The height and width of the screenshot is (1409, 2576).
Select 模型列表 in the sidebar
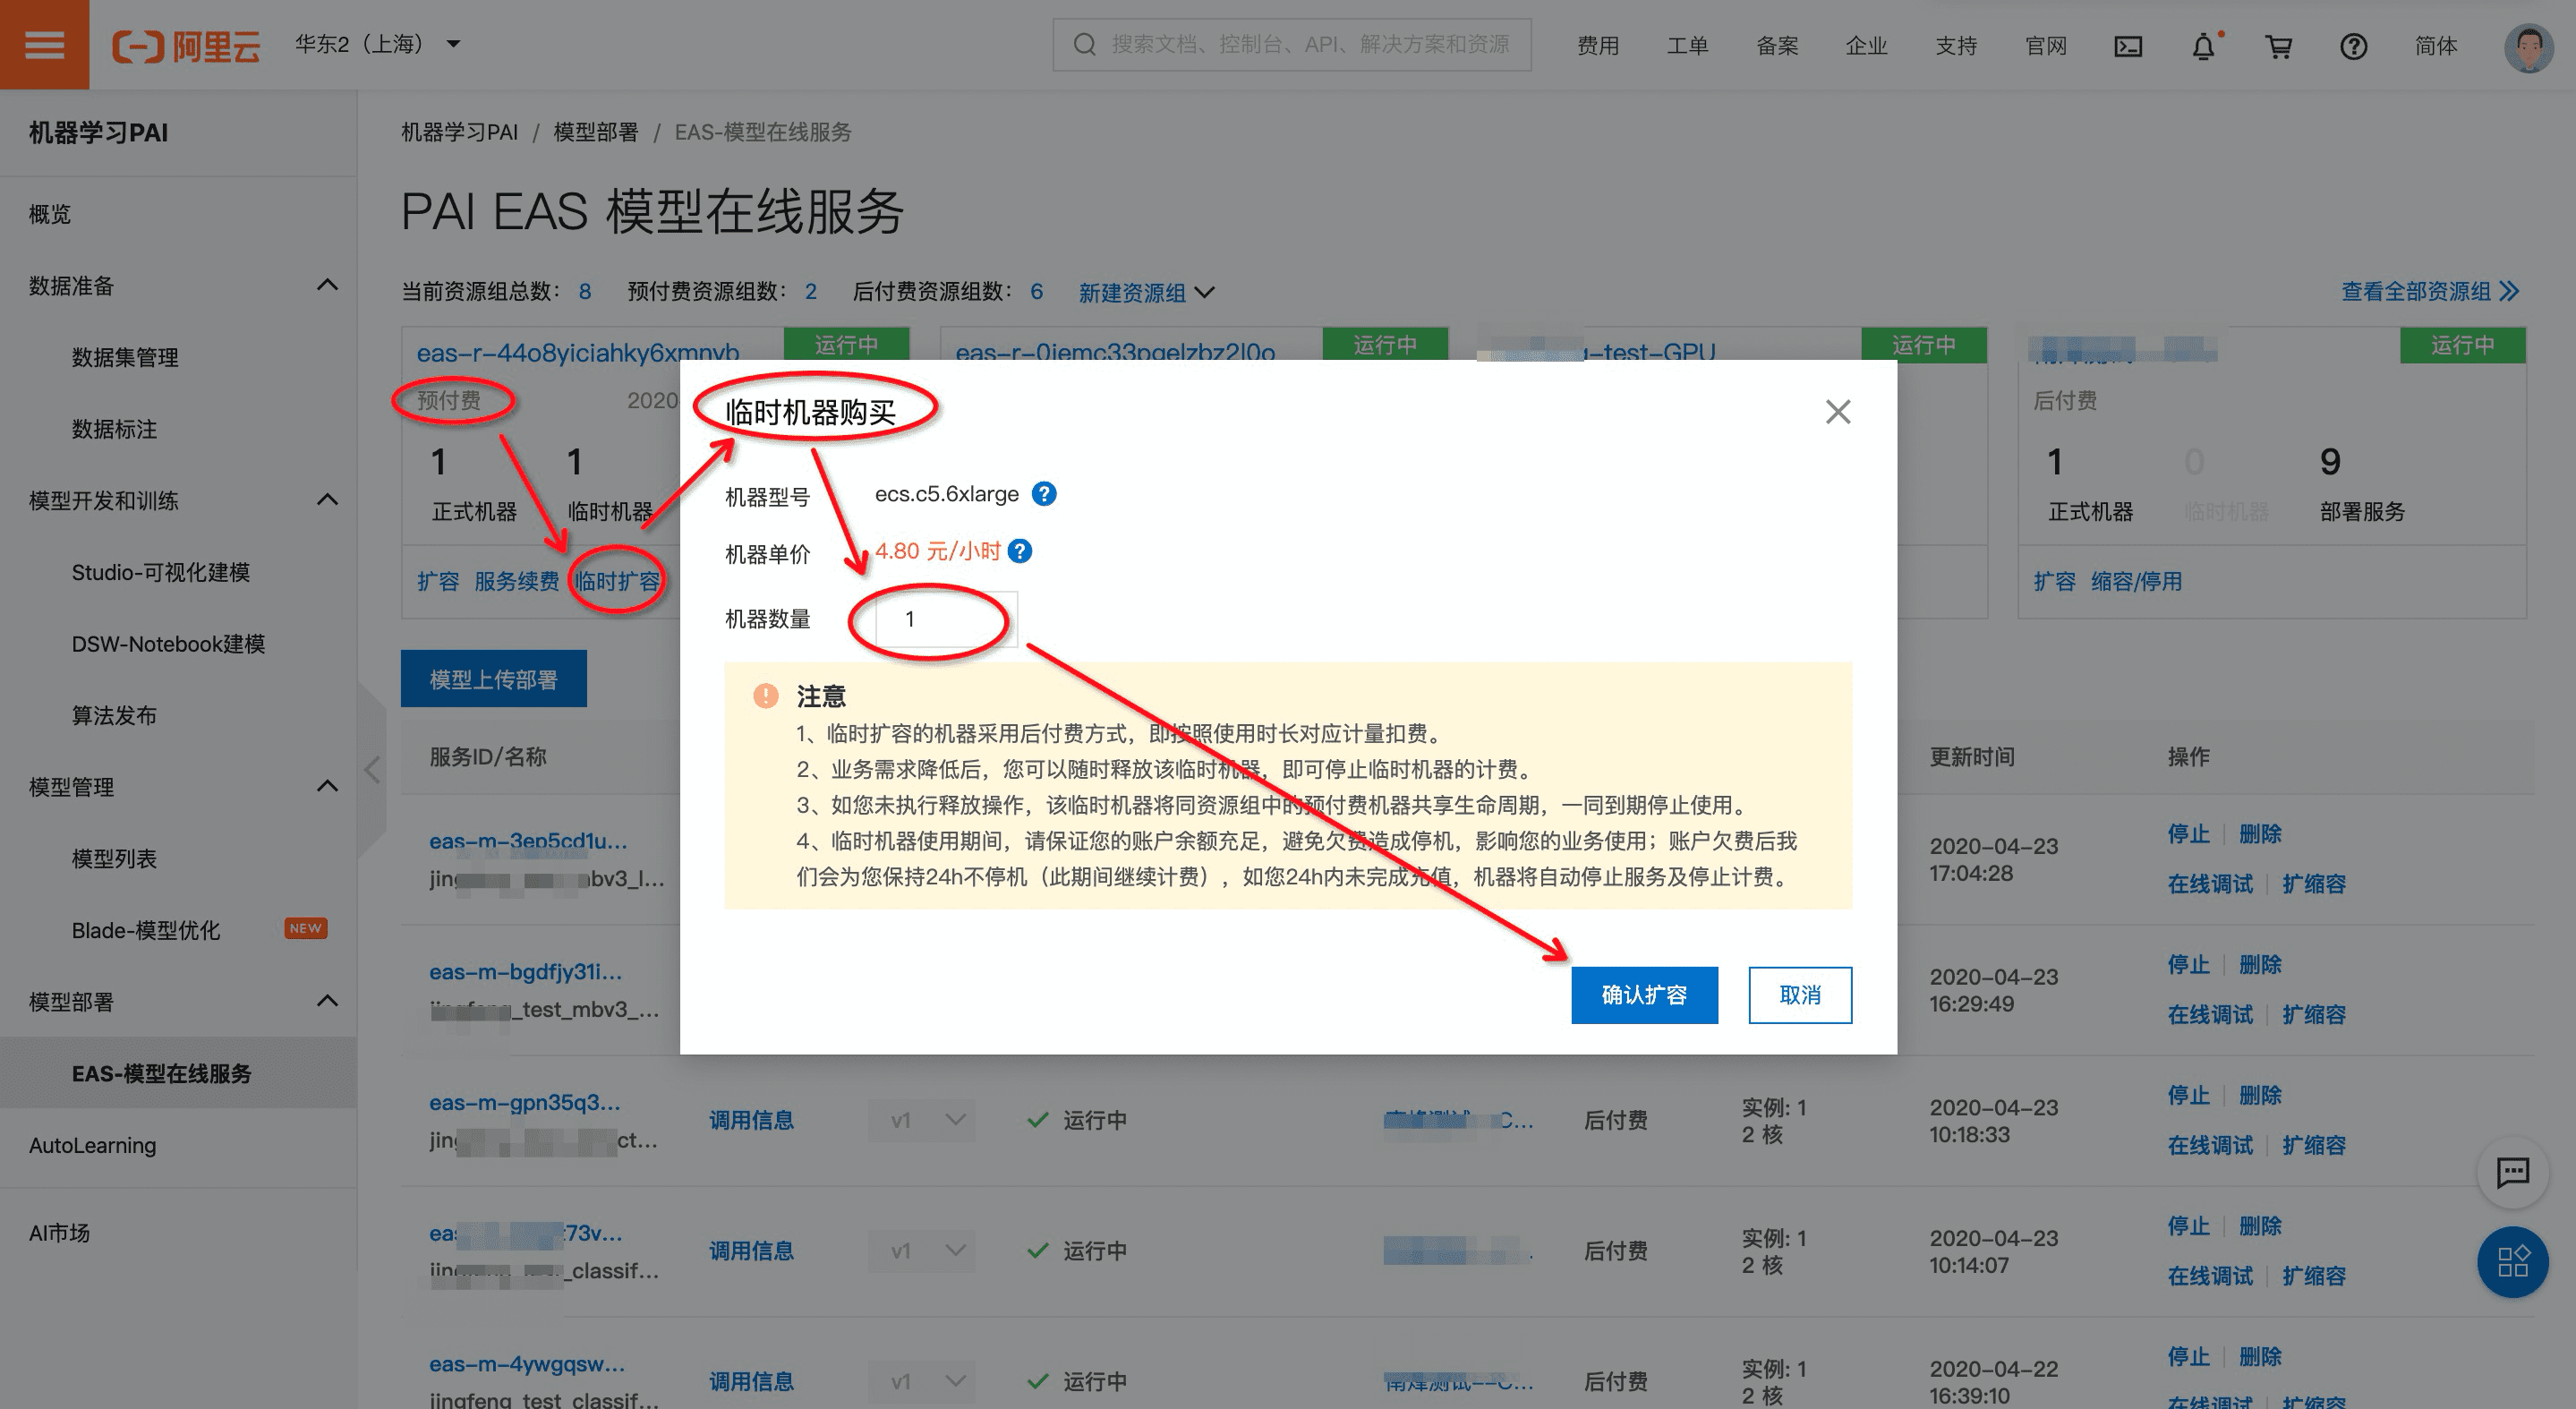click(114, 858)
